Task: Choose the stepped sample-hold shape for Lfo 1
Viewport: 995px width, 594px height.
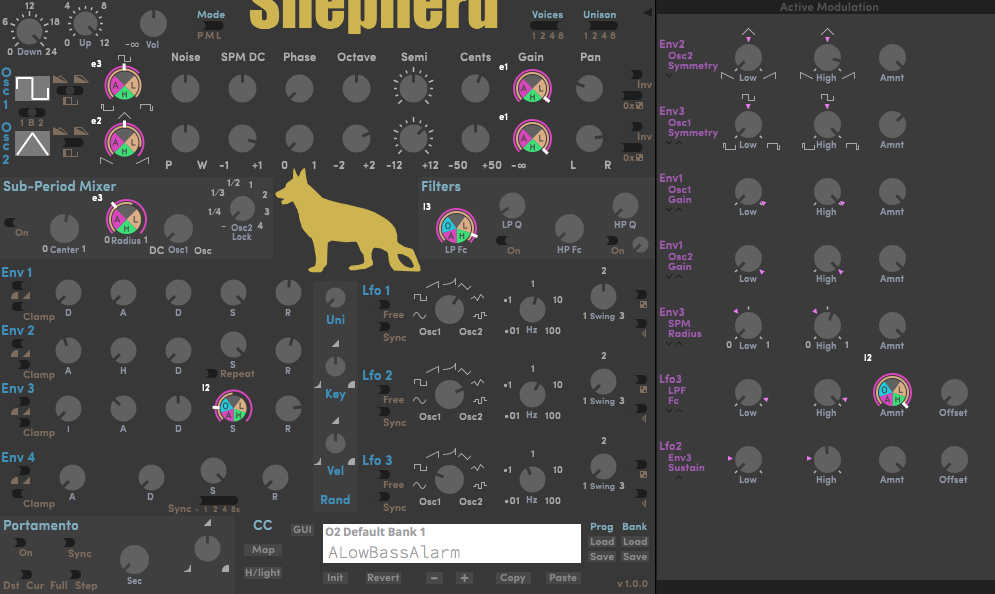Action: point(480,315)
